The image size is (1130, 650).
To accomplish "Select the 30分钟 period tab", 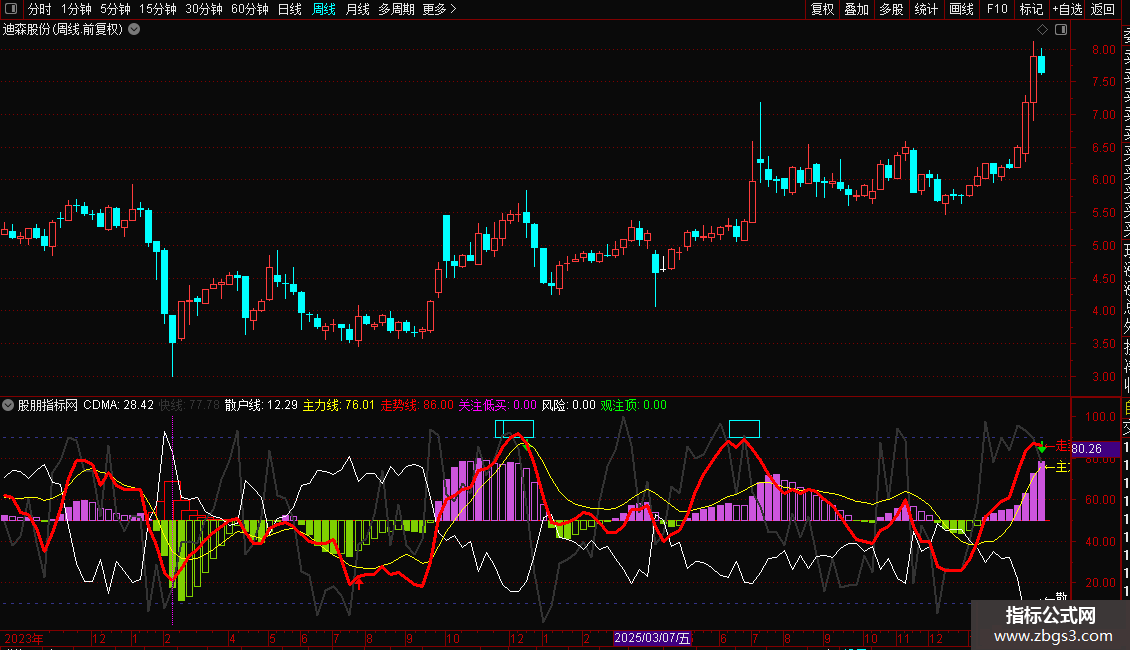I will click(x=204, y=9).
